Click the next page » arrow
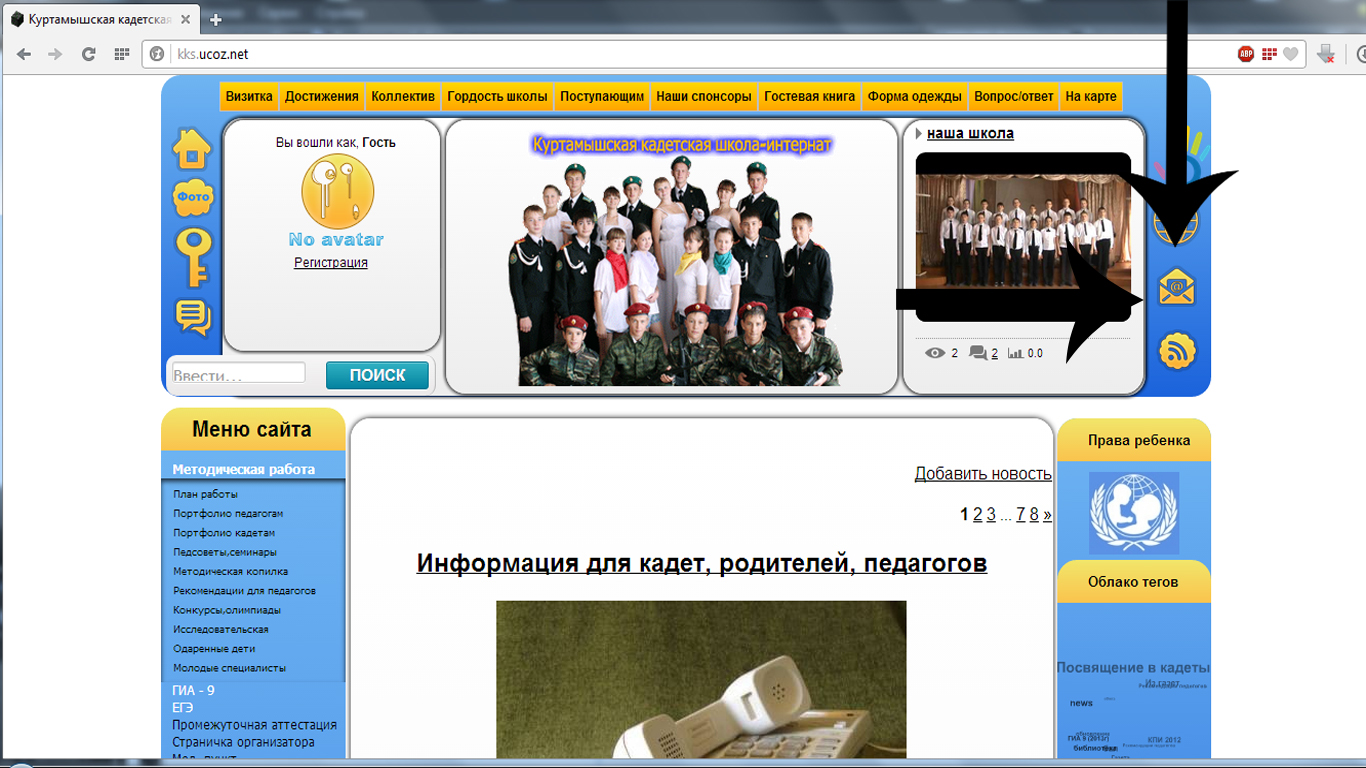Screen dimensions: 1366x768 coord(1047,514)
